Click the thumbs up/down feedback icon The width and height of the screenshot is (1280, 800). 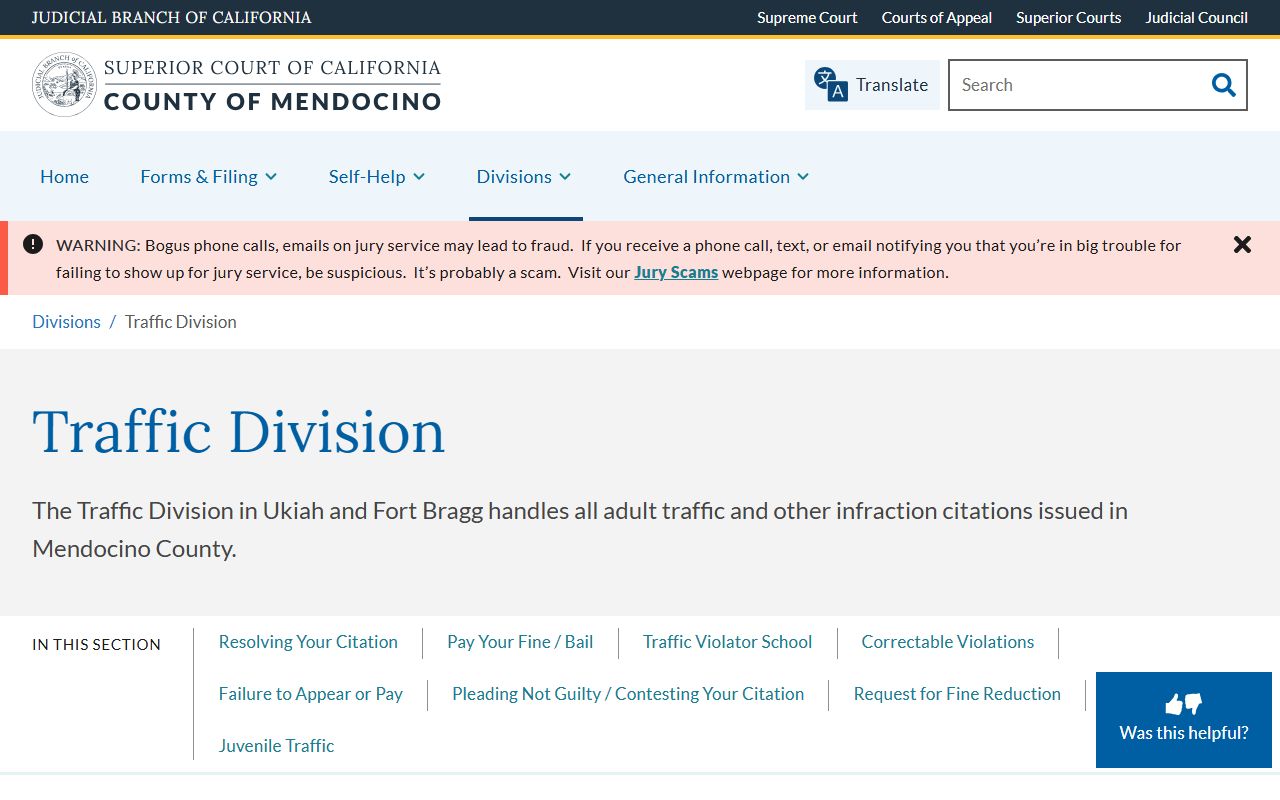(1184, 704)
